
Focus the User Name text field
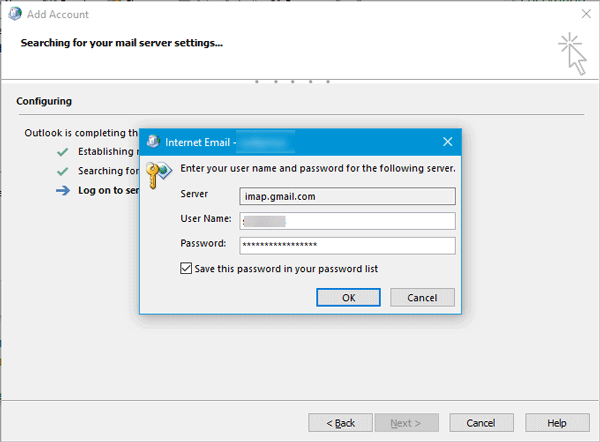point(347,221)
